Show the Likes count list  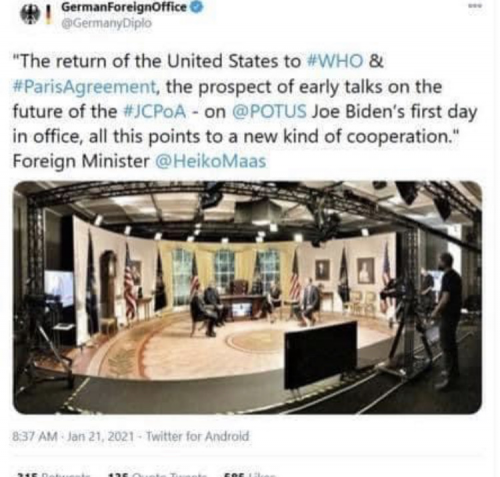(x=250, y=474)
